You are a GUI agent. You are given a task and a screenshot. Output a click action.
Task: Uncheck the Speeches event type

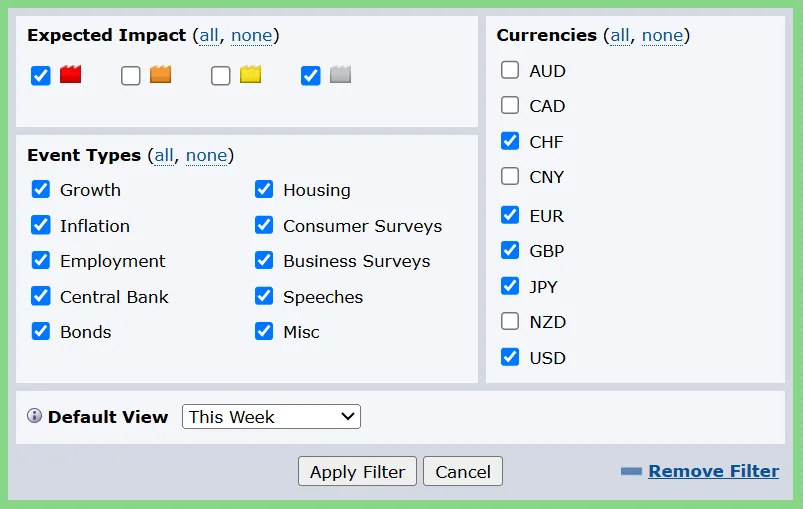pos(264,296)
